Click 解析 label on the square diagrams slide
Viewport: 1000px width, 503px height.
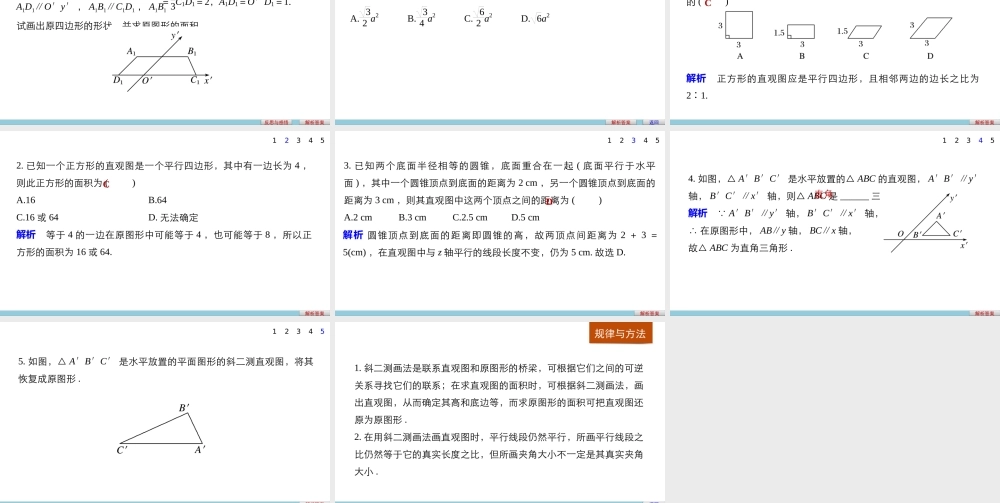coord(696,78)
